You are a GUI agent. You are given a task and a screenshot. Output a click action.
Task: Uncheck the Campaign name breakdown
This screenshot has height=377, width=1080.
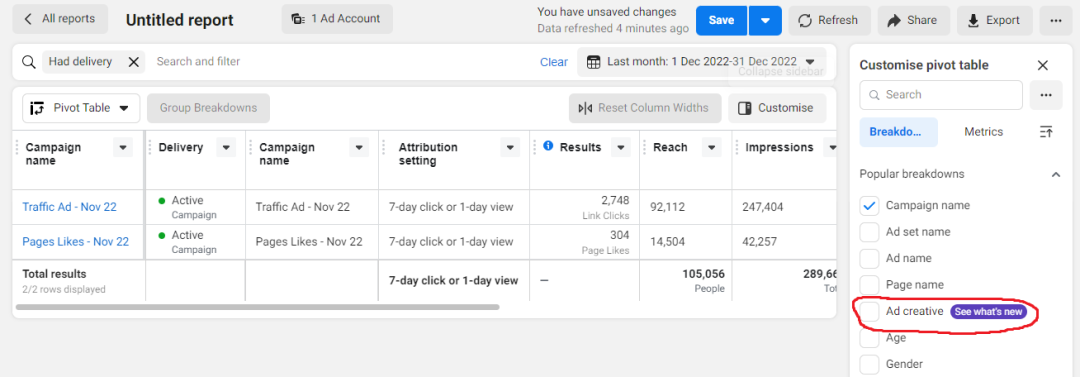pyautogui.click(x=870, y=205)
